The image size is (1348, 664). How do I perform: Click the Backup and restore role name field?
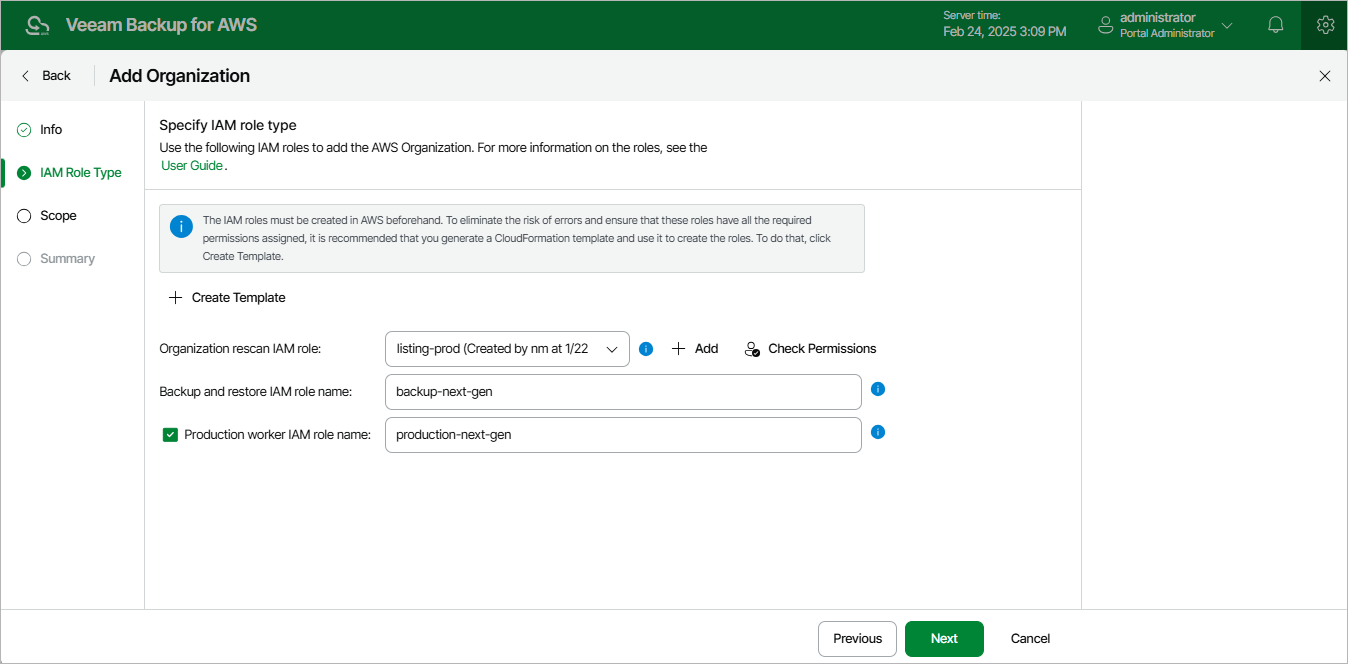click(x=622, y=392)
